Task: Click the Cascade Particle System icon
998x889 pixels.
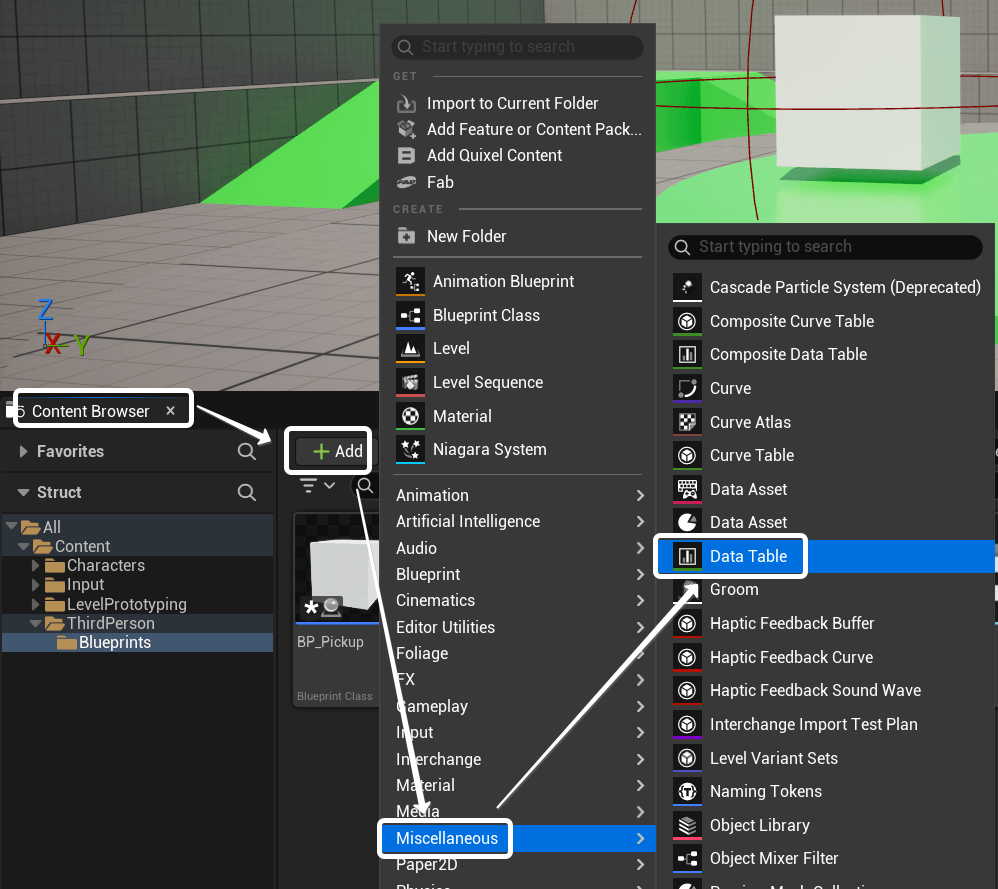Action: 687,288
